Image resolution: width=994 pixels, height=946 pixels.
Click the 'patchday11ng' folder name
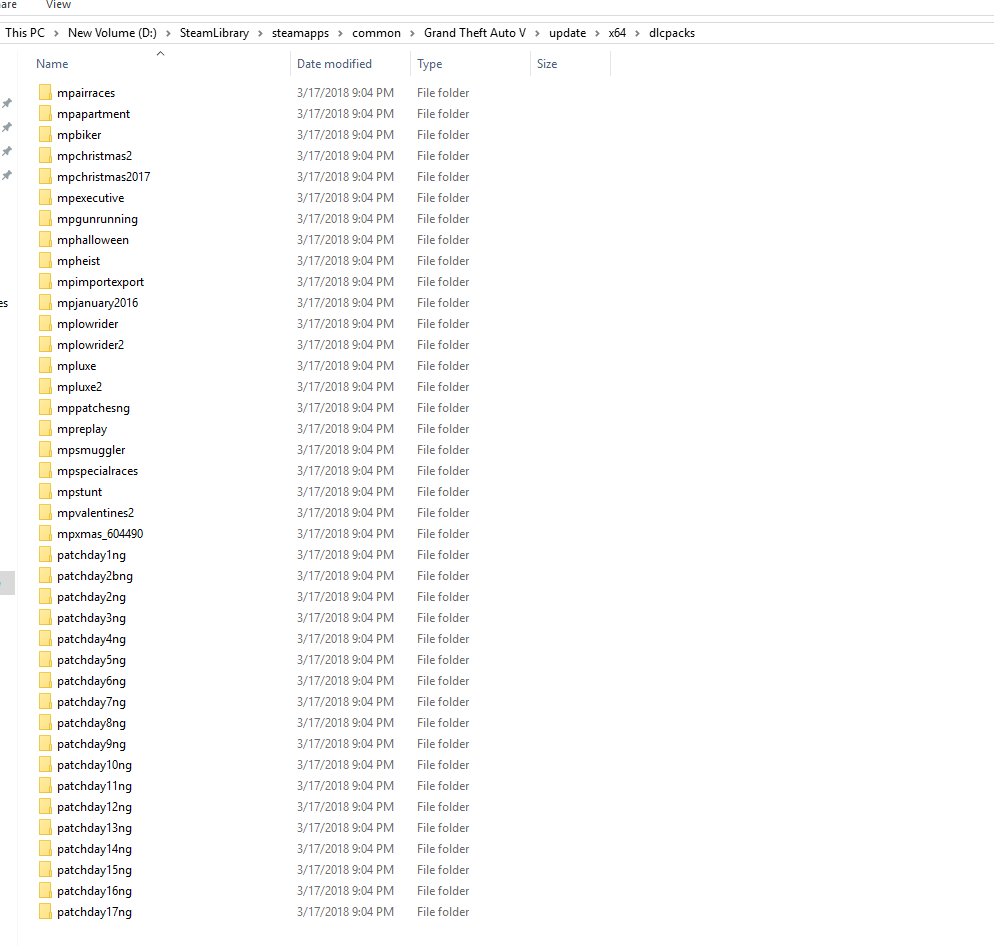click(x=94, y=786)
